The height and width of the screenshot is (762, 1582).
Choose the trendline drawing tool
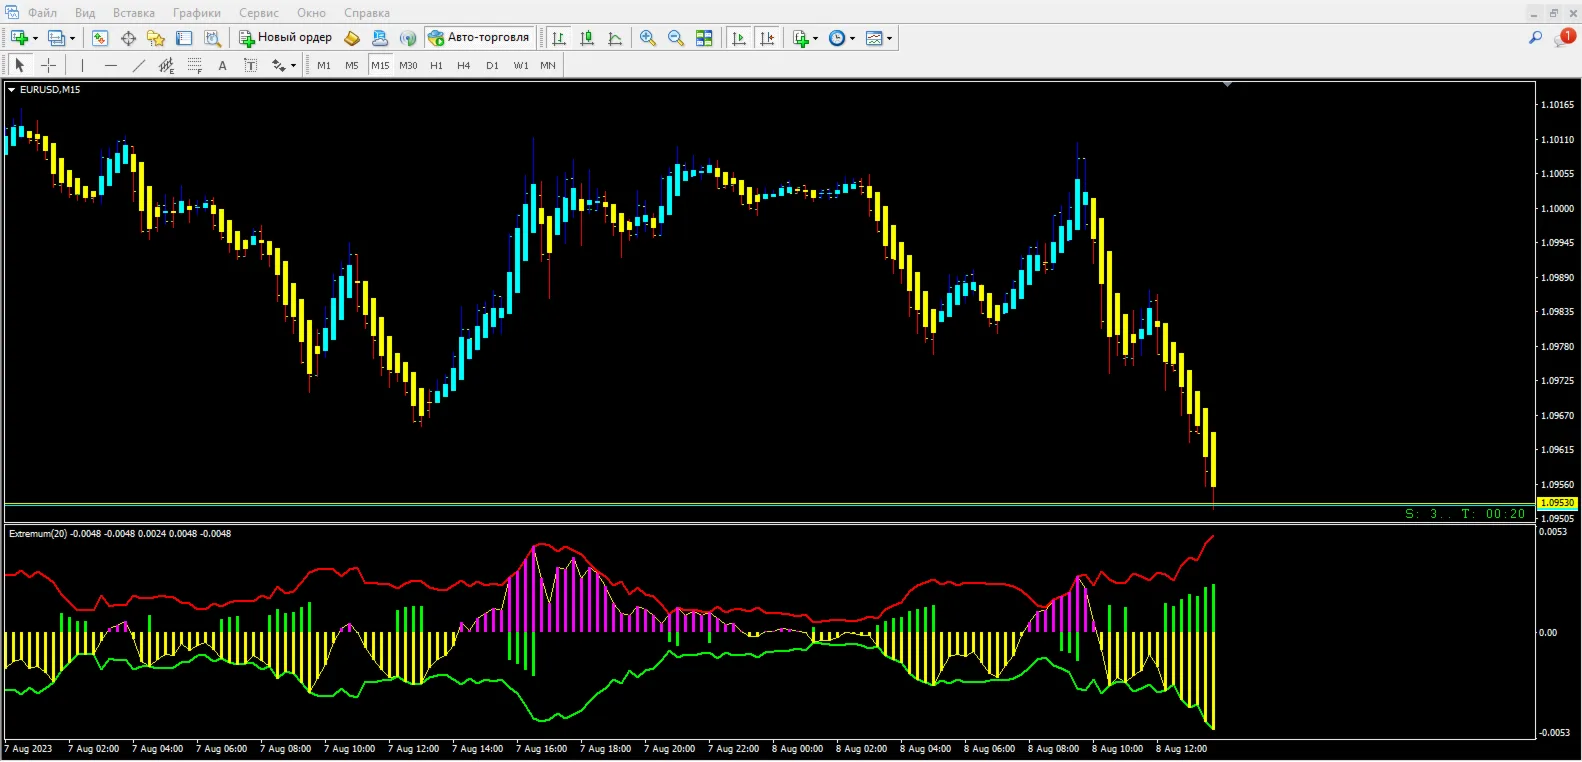(138, 65)
